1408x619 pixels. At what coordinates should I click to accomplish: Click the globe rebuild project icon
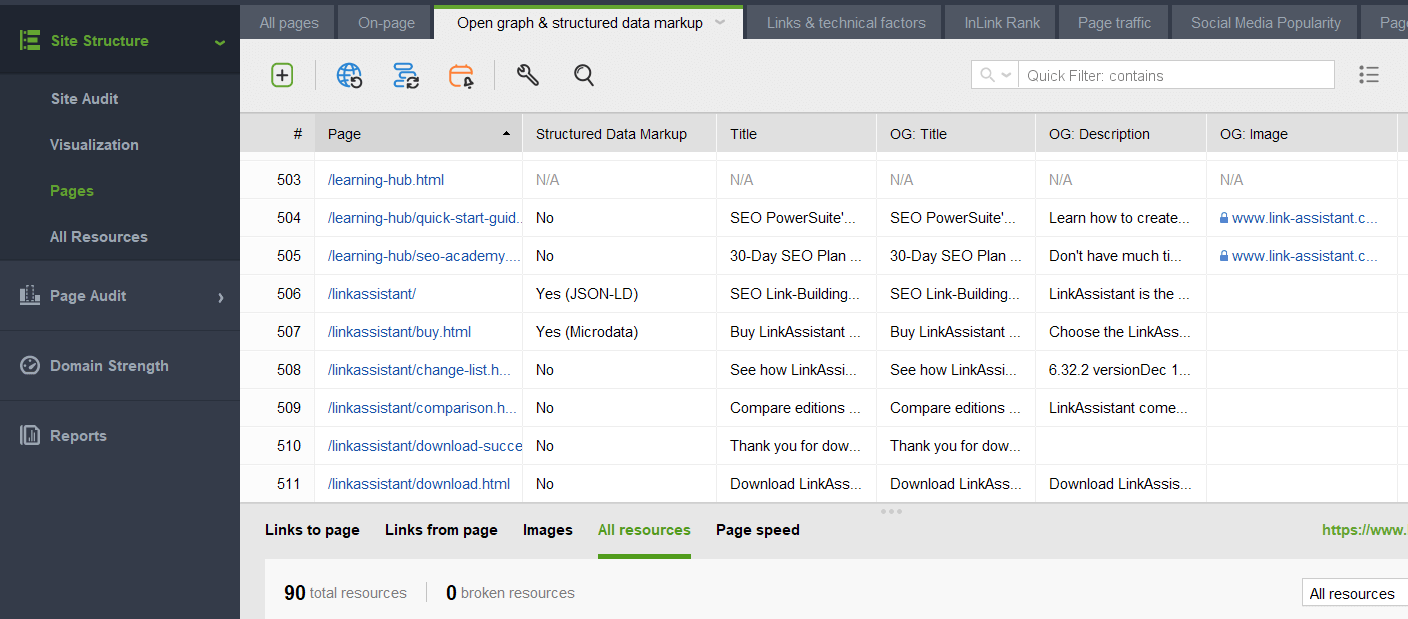pos(349,75)
